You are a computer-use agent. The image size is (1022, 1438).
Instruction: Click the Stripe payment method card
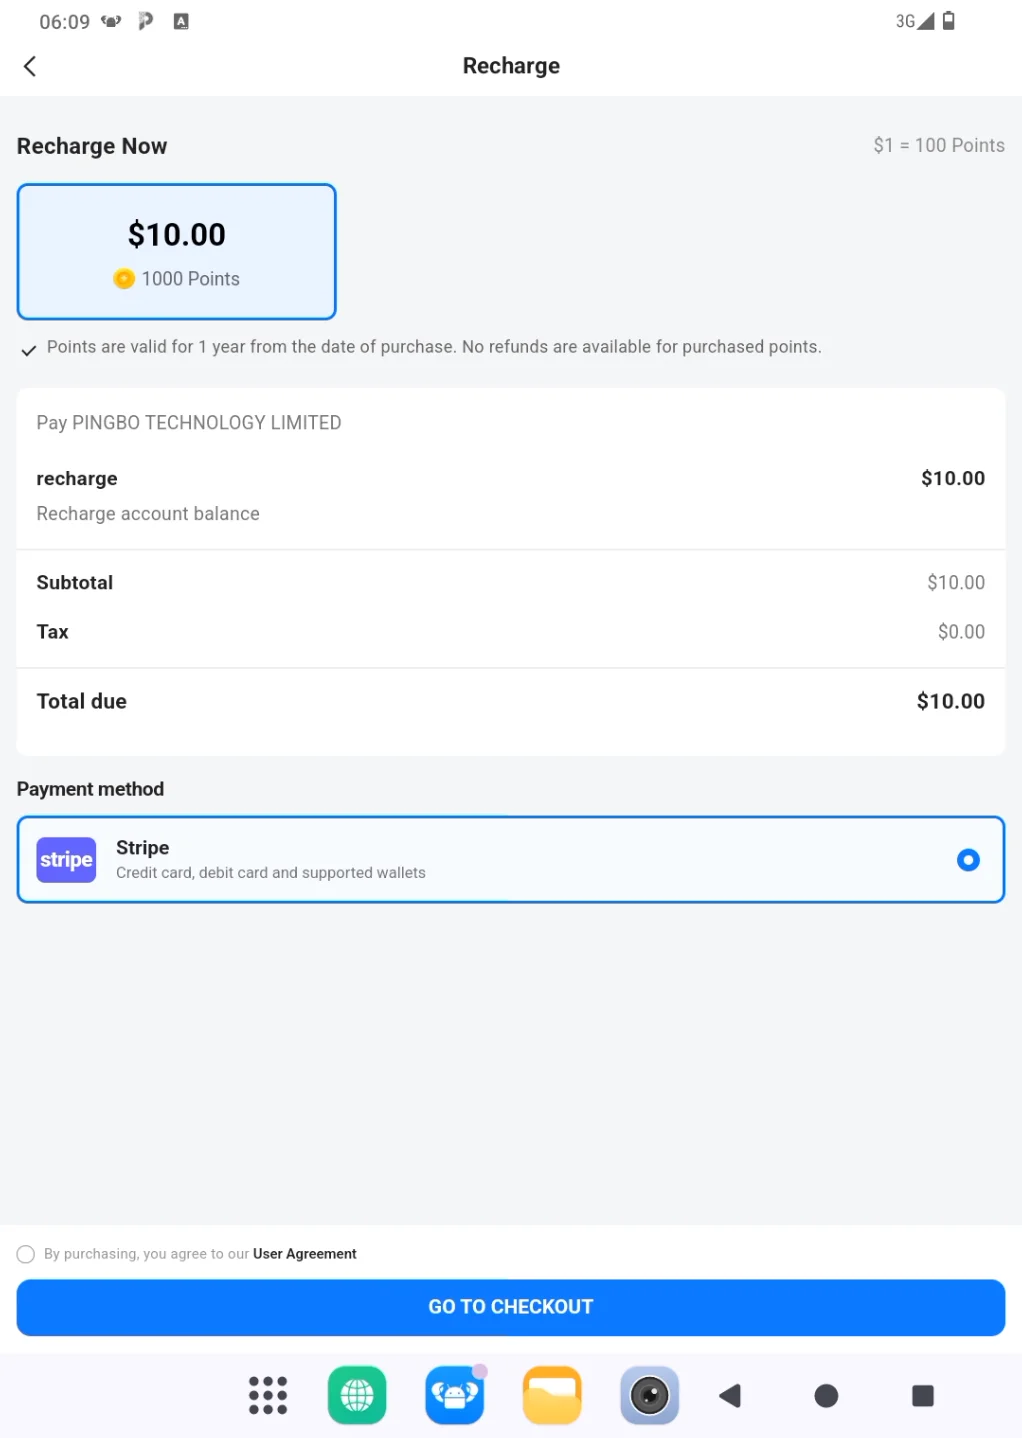[511, 860]
